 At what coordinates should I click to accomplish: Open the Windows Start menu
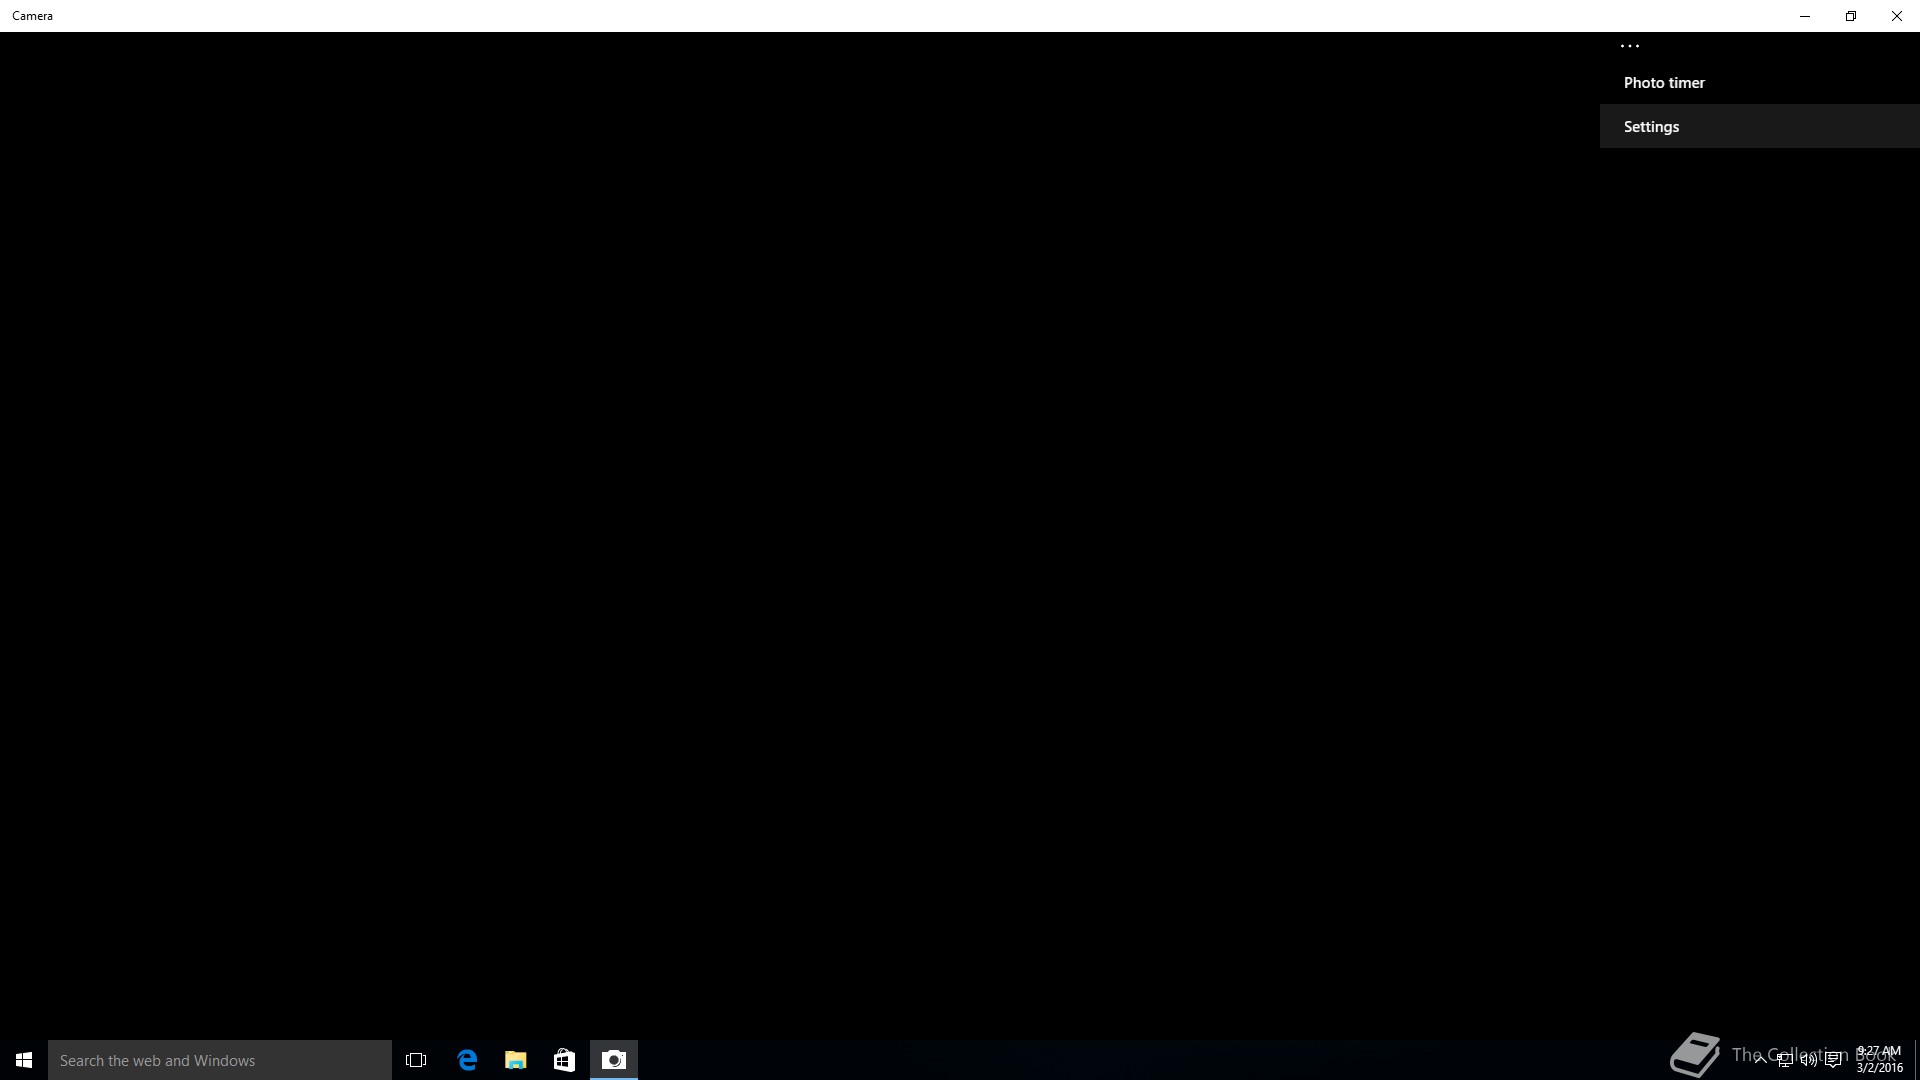tap(24, 1060)
